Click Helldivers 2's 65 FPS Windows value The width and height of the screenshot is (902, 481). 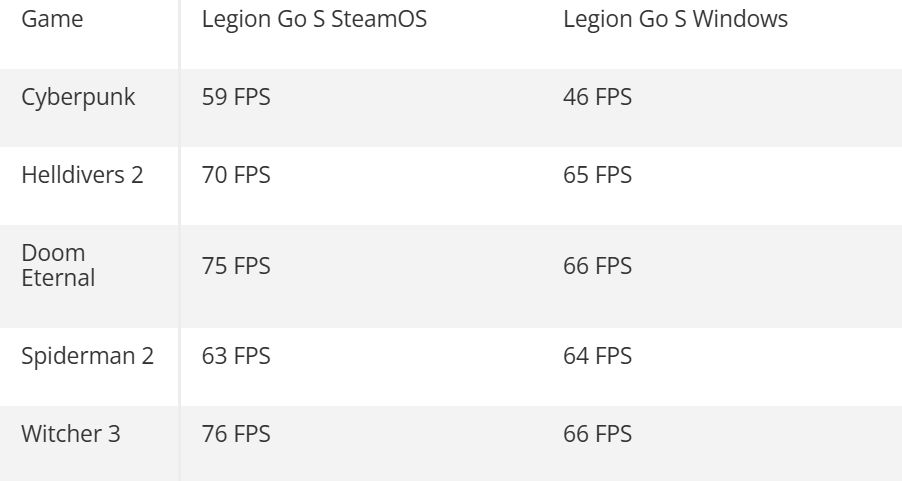[598, 175]
